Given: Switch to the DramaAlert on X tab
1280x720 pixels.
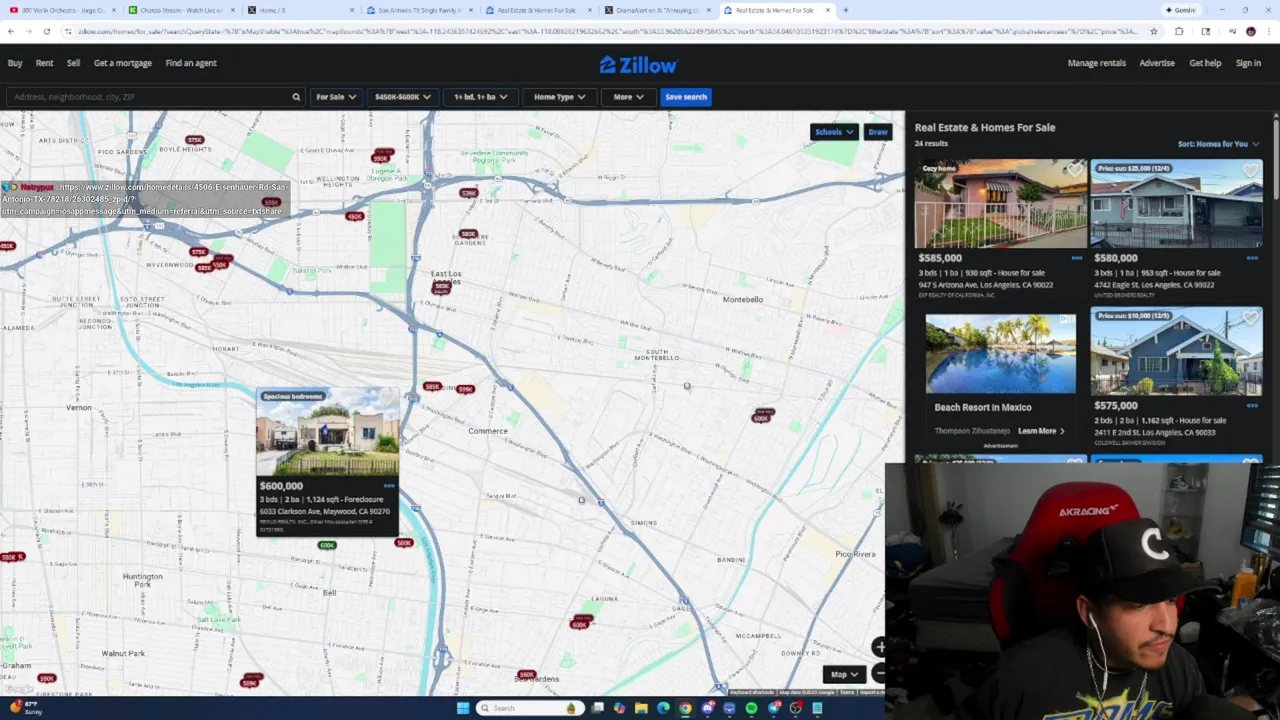Looking at the screenshot, I should 657,10.
